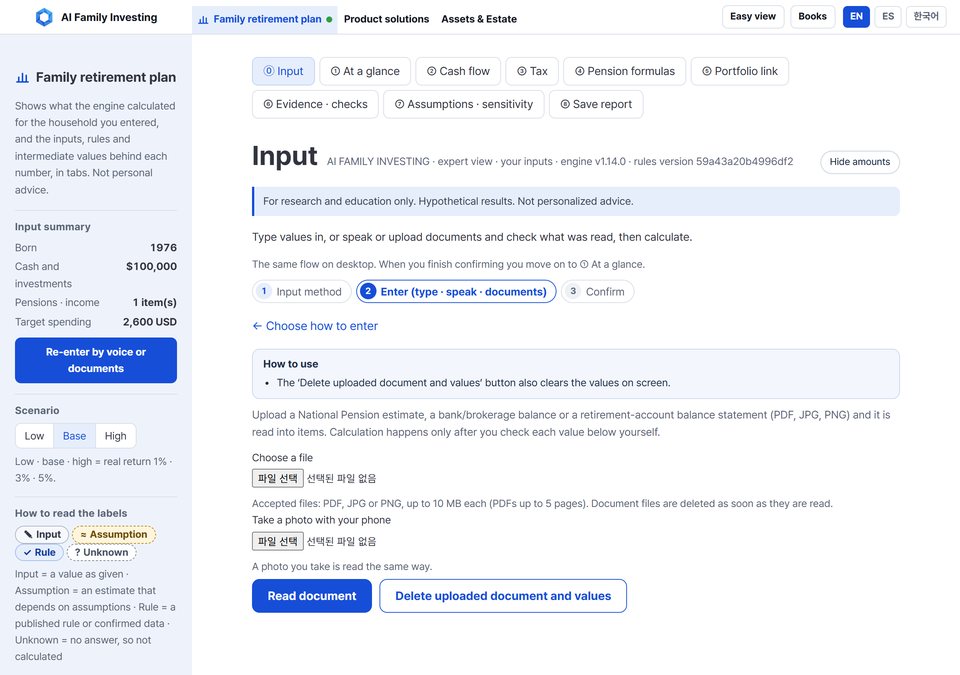This screenshot has height=675, width=960.
Task: Select the Family retirement plan navigation tab
Action: tap(265, 19)
